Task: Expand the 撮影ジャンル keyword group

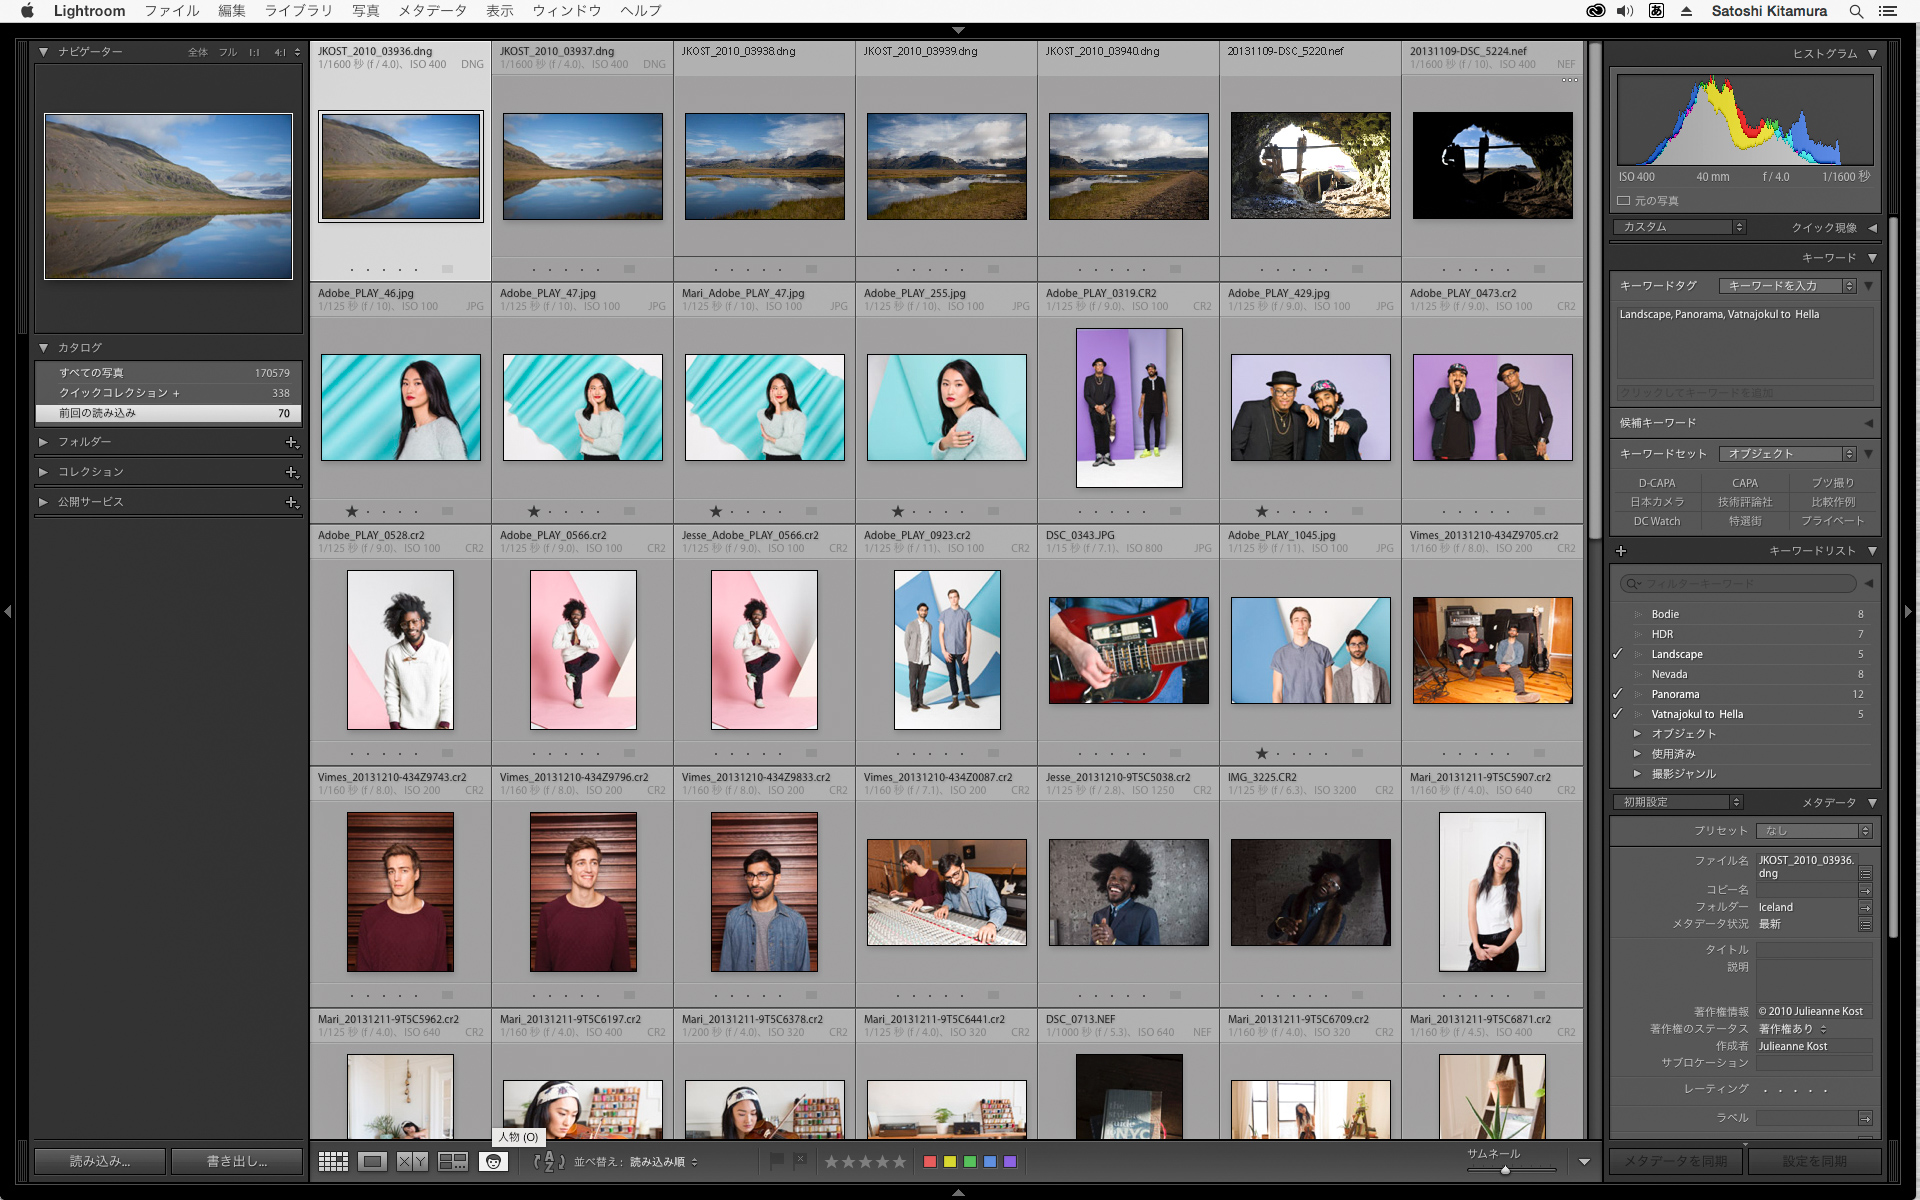Action: tap(1637, 773)
